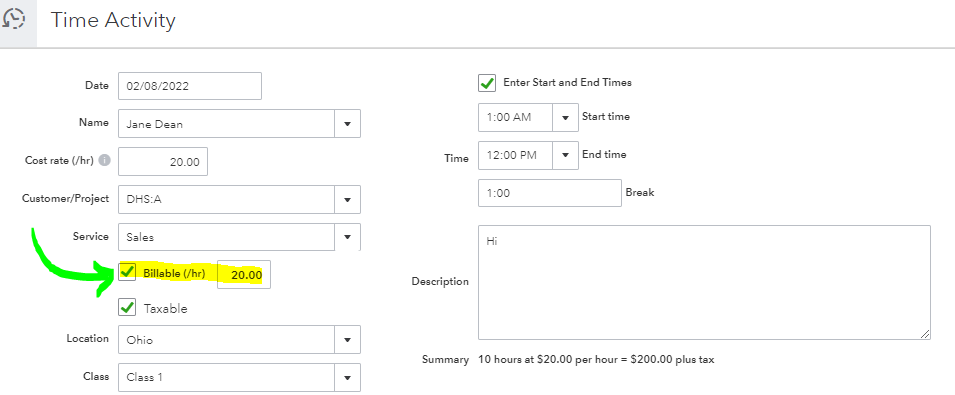955x395 pixels.
Task: Uncheck the Billable (/hr) checkbox
Action: pos(127,272)
